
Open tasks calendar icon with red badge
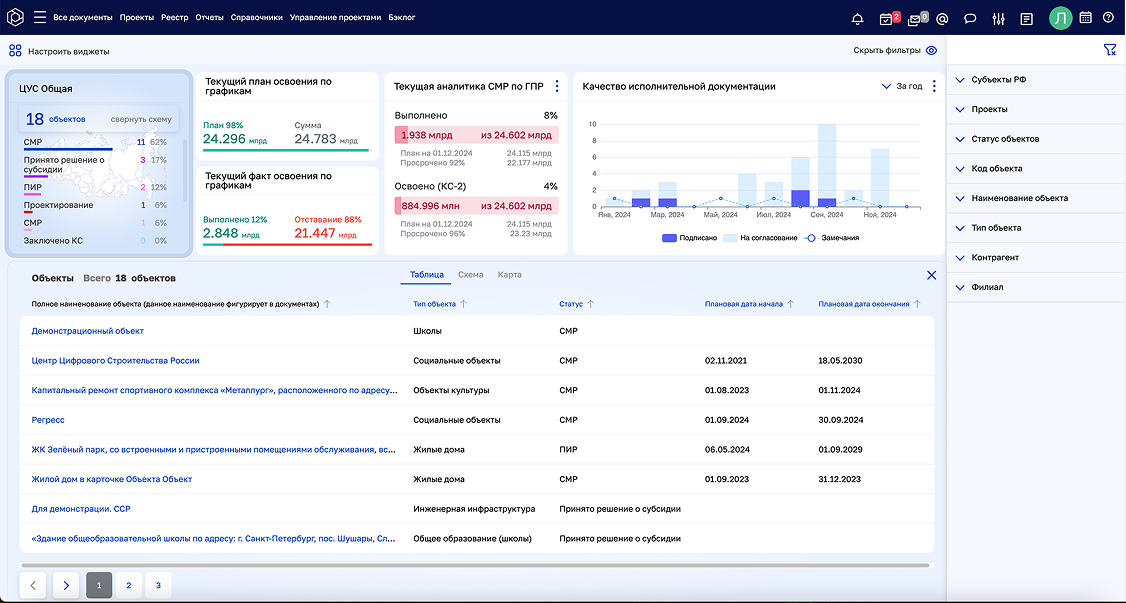click(886, 18)
